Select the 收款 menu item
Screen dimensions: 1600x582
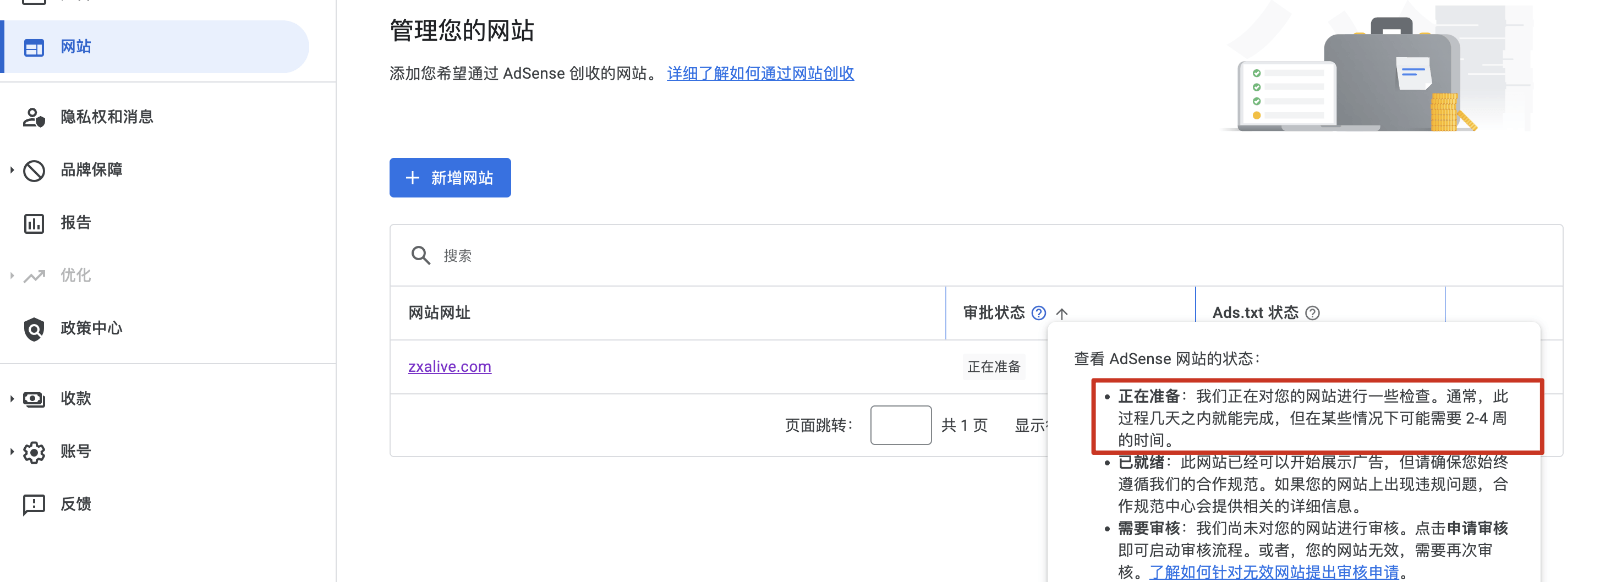pos(75,398)
